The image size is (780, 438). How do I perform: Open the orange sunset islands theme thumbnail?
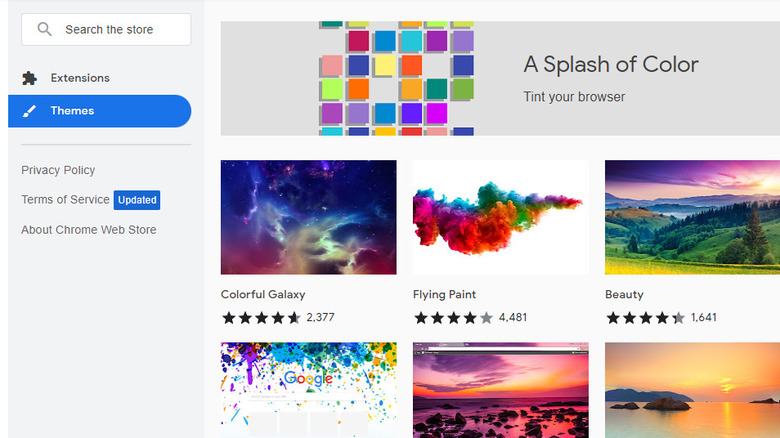coord(692,390)
